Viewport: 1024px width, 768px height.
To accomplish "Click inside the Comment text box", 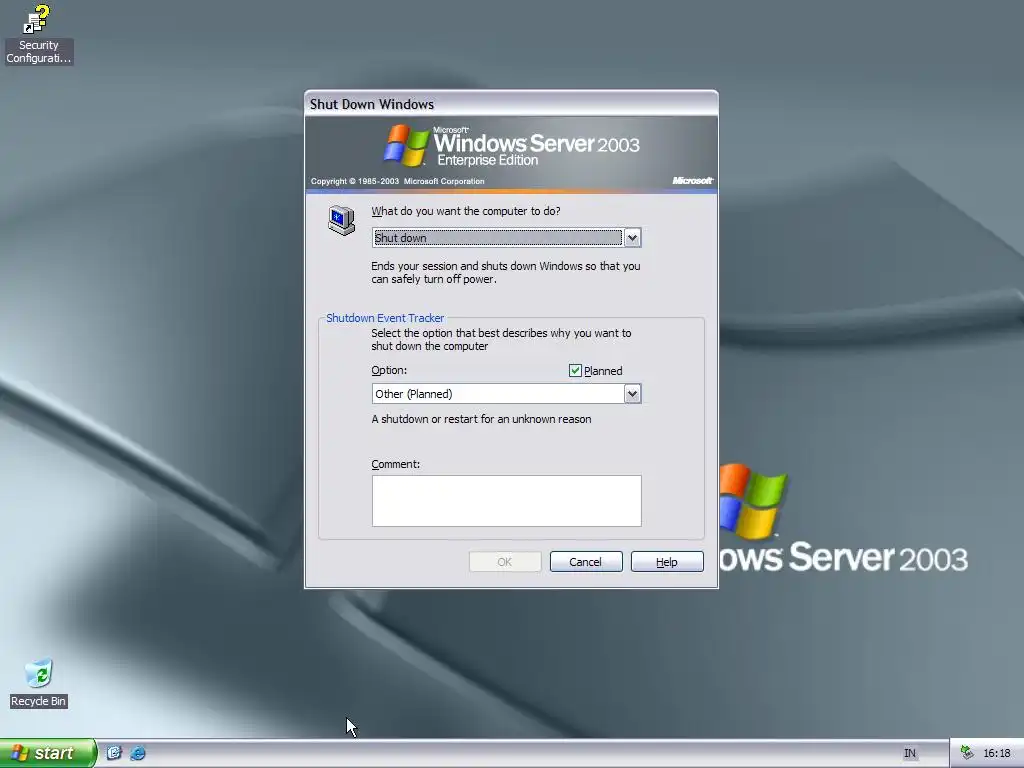I will (507, 501).
